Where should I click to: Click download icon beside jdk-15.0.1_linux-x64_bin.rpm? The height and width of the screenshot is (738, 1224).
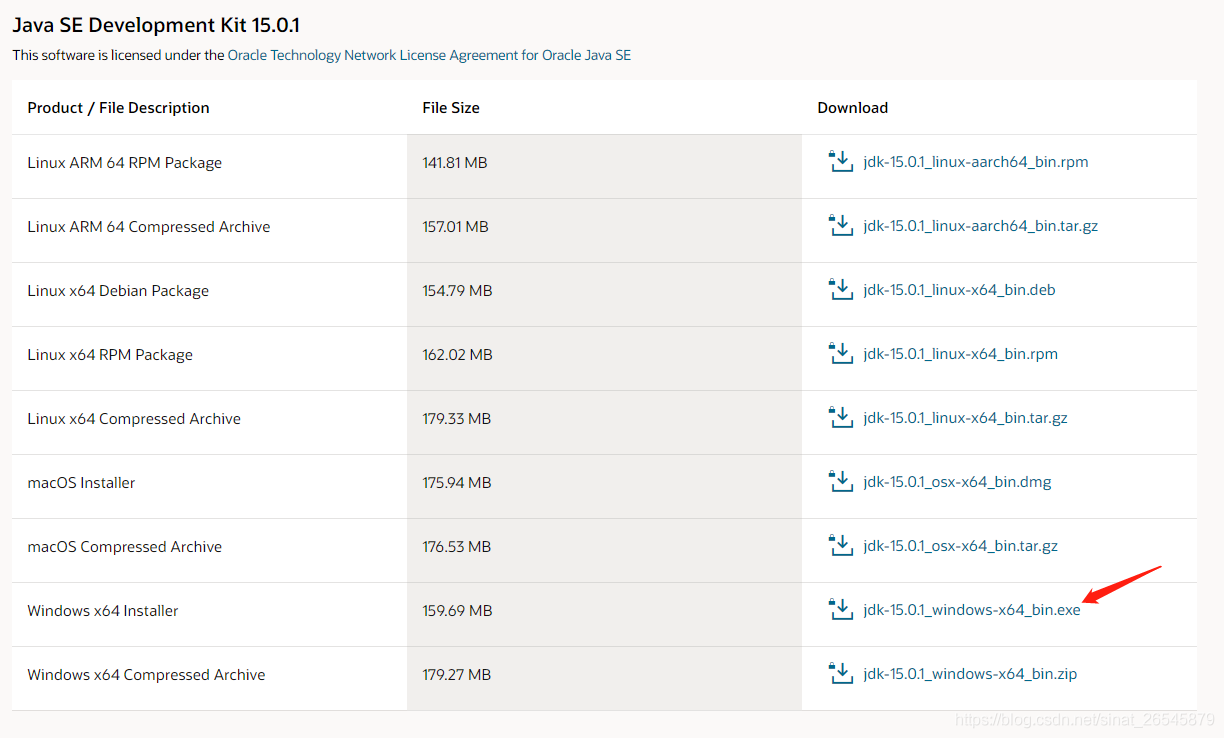tap(840, 353)
